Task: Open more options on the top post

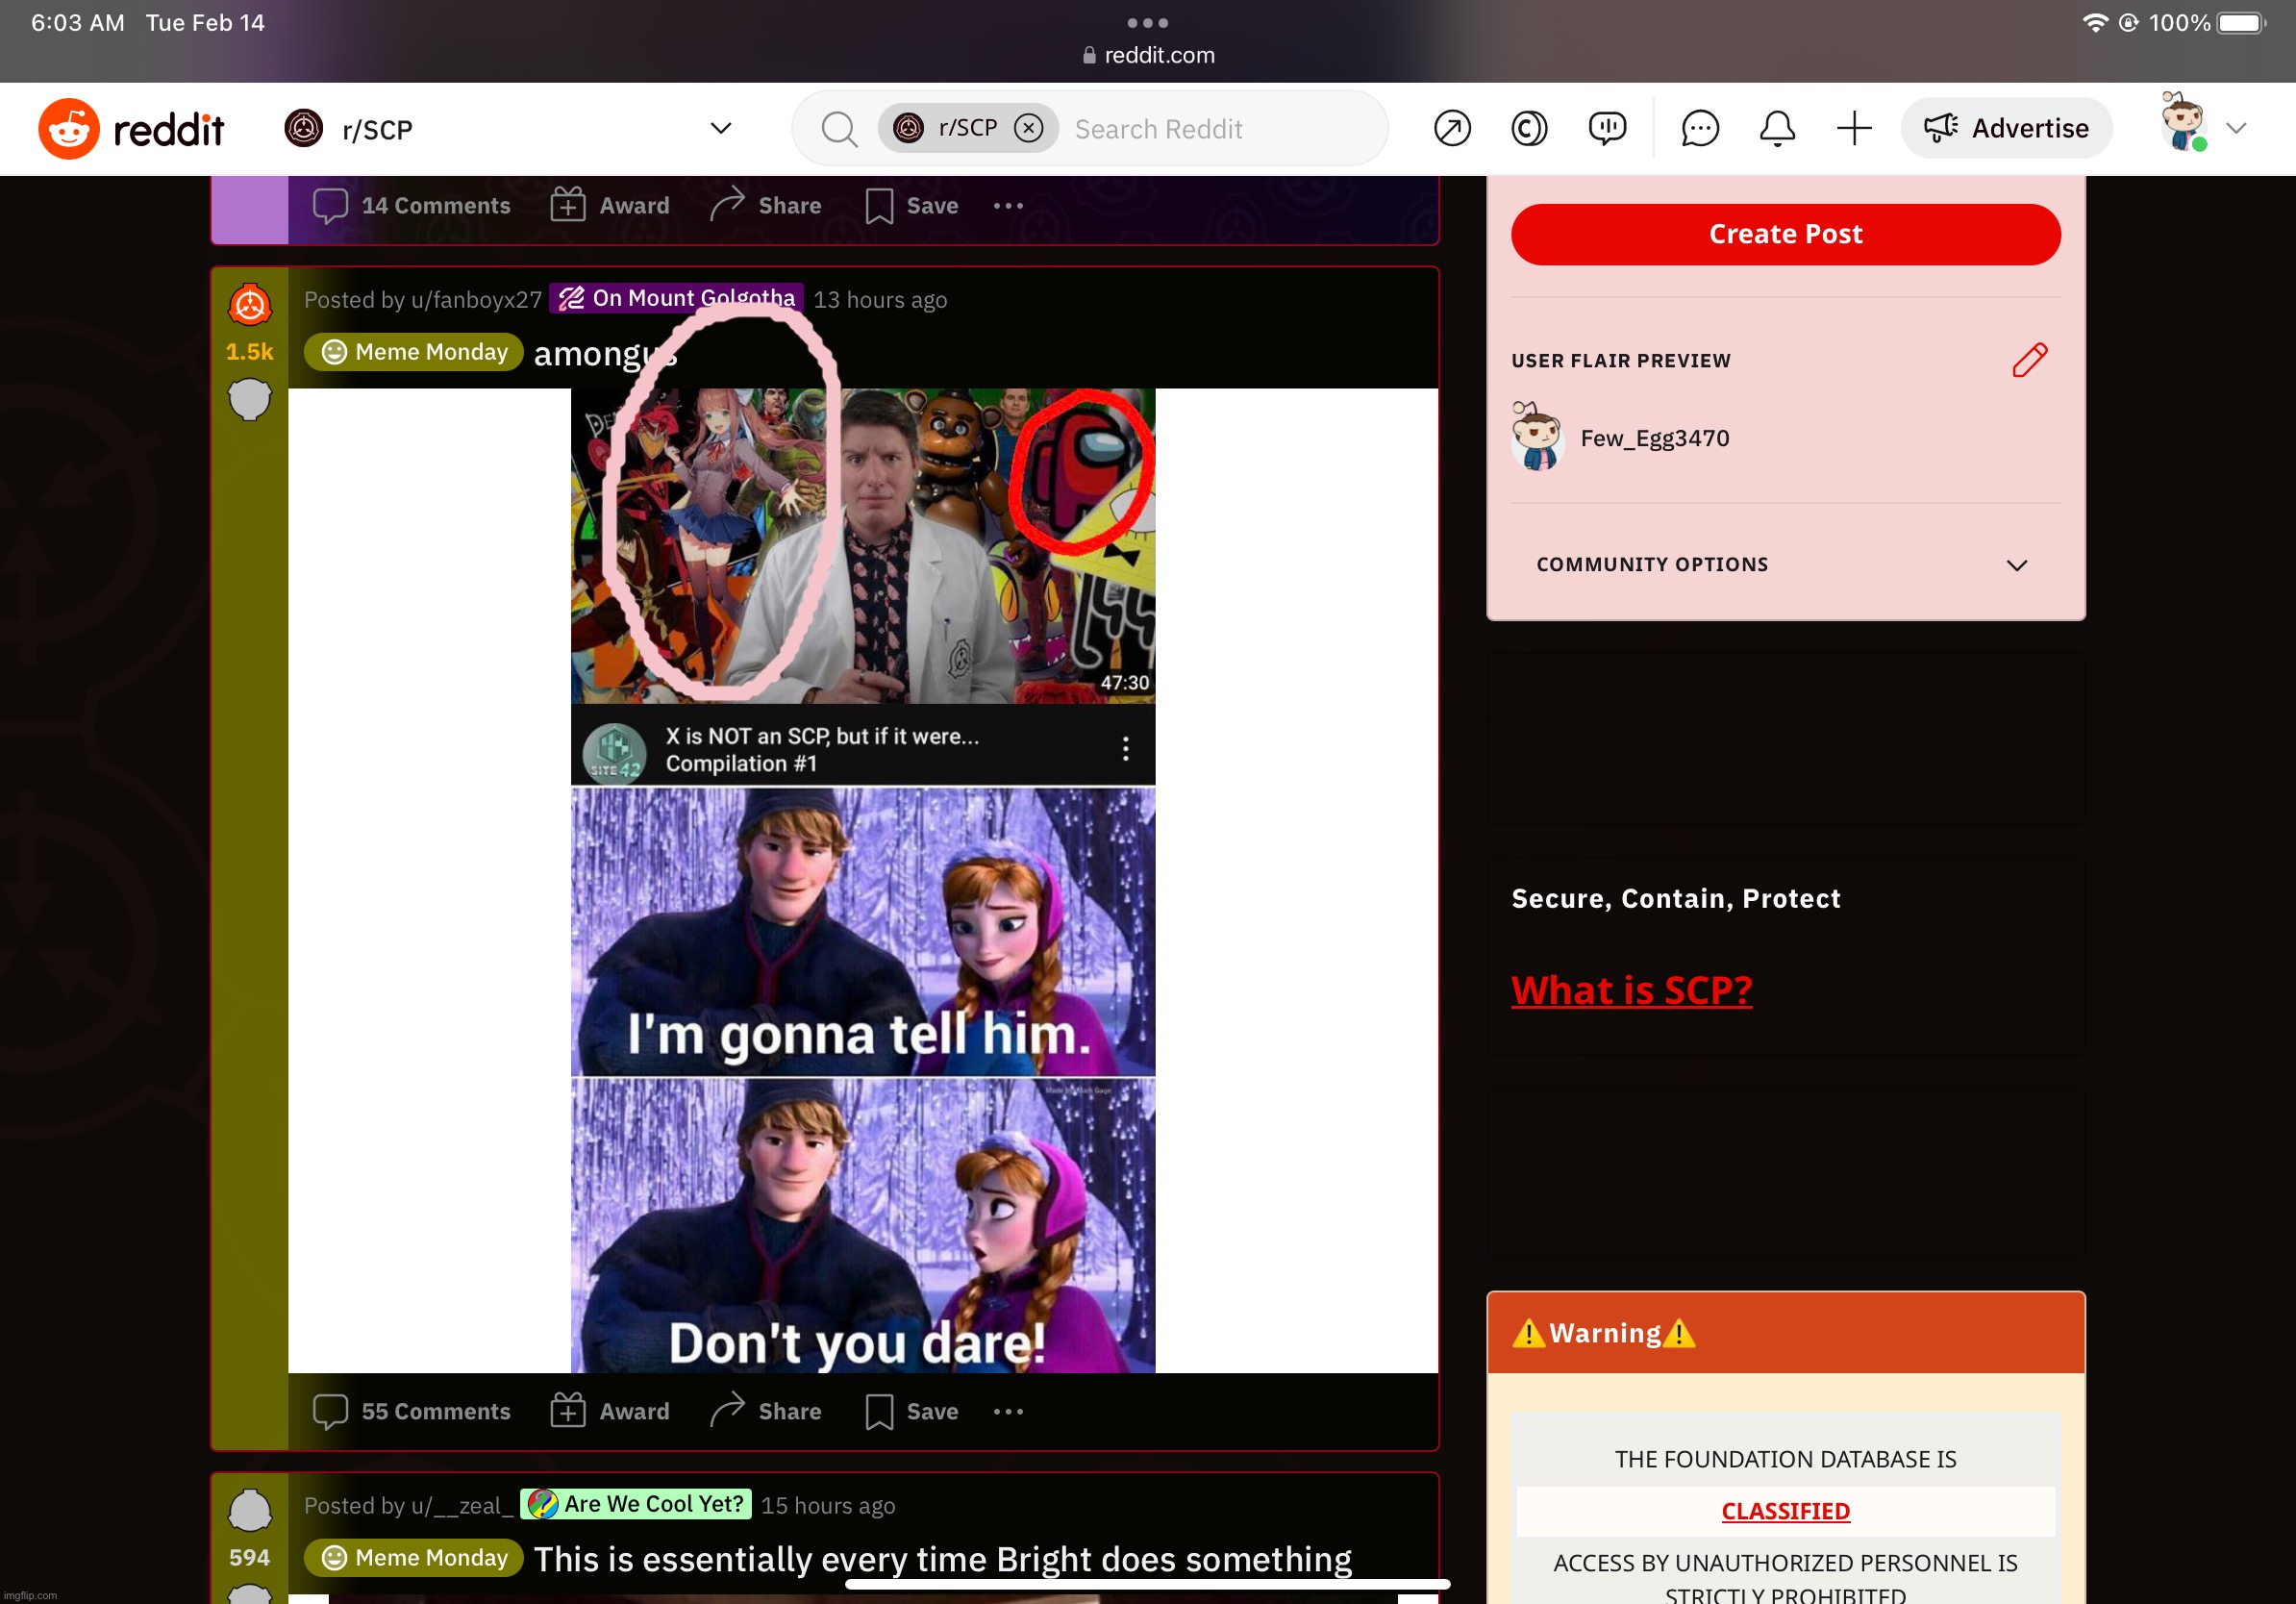Action: (x=1008, y=205)
